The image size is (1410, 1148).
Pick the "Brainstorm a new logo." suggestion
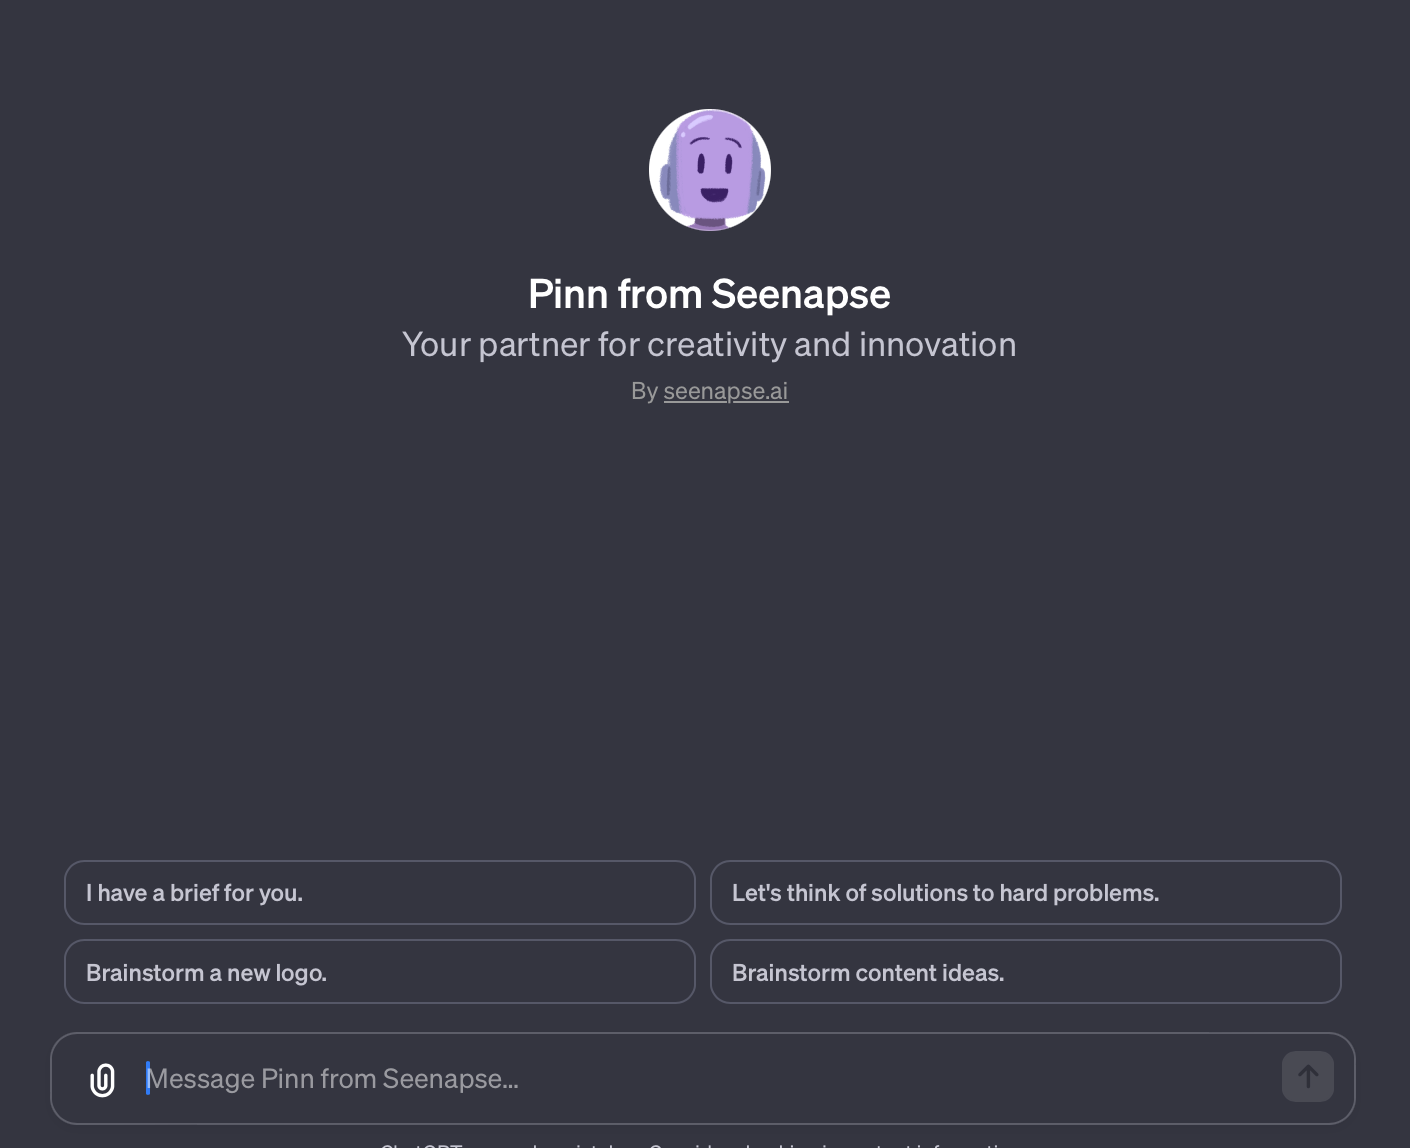point(379,971)
